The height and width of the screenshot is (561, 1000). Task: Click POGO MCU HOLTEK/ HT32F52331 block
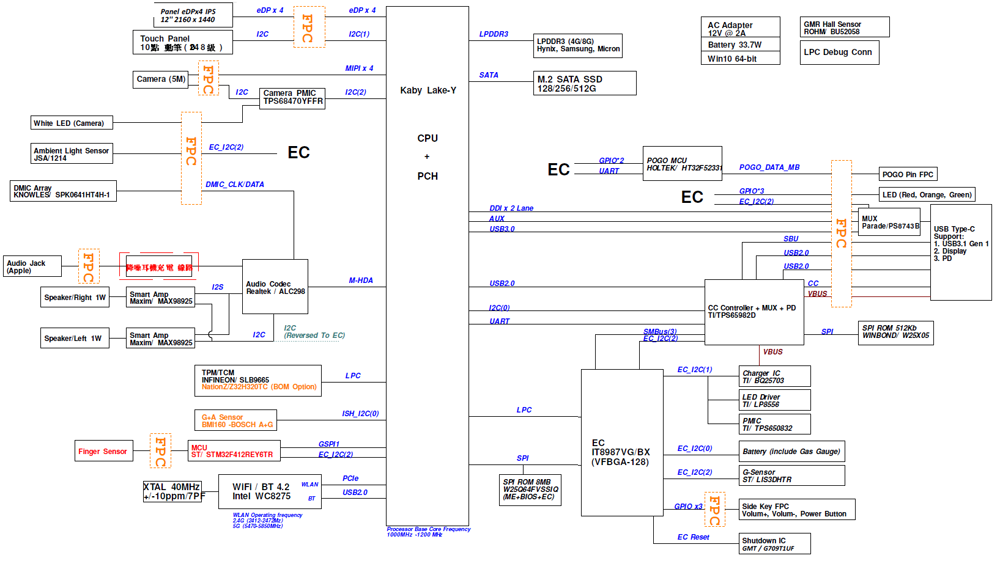(x=682, y=164)
